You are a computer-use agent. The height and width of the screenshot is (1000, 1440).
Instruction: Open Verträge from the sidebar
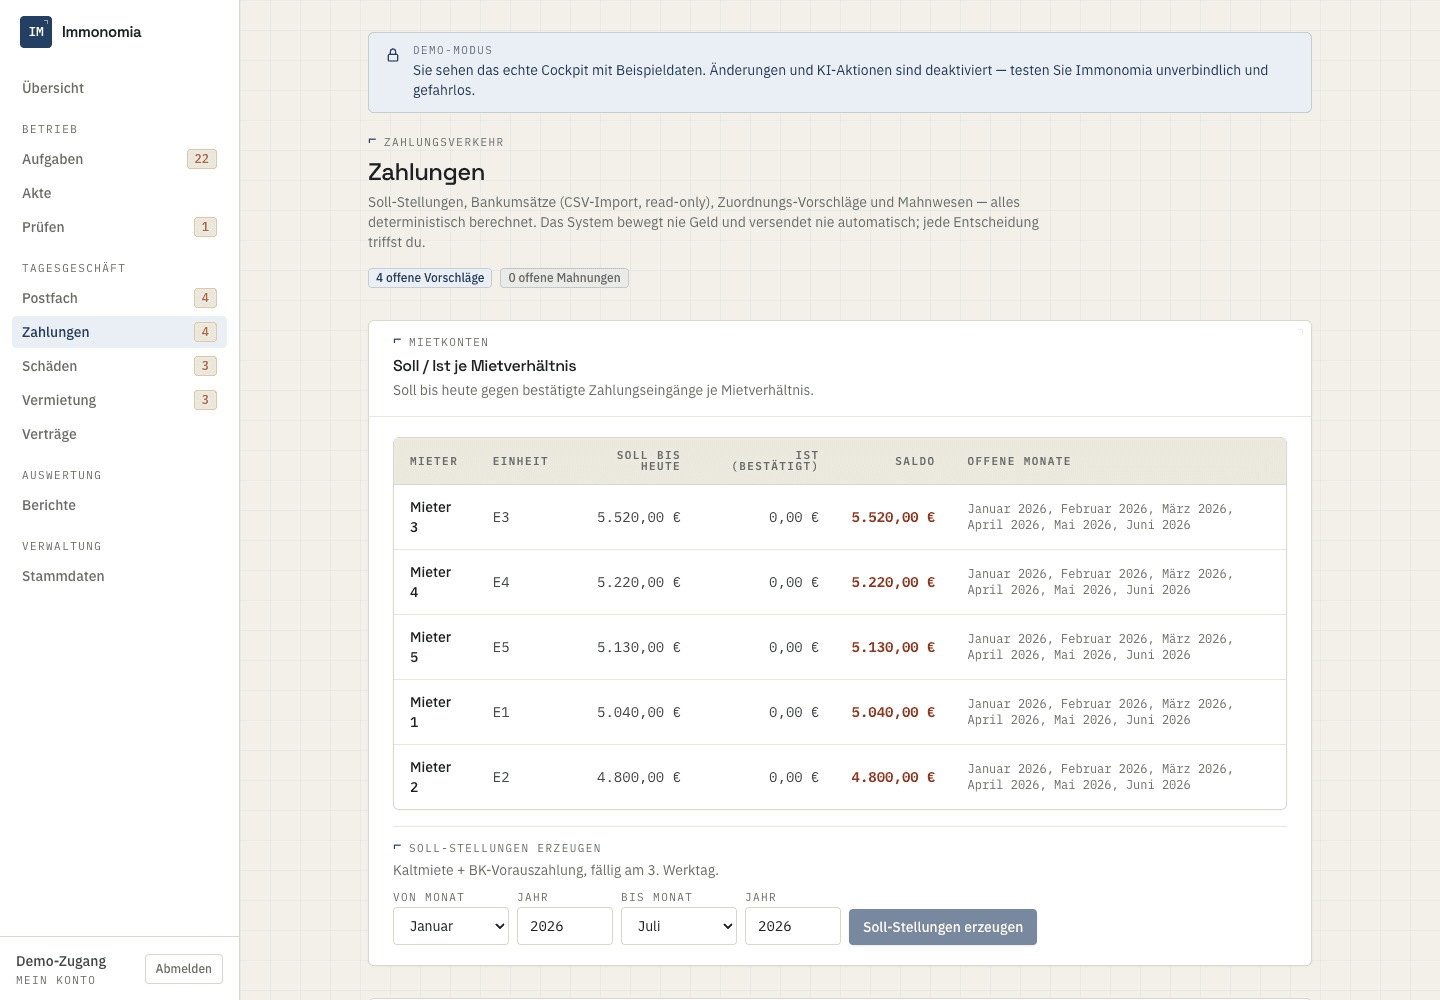point(49,434)
